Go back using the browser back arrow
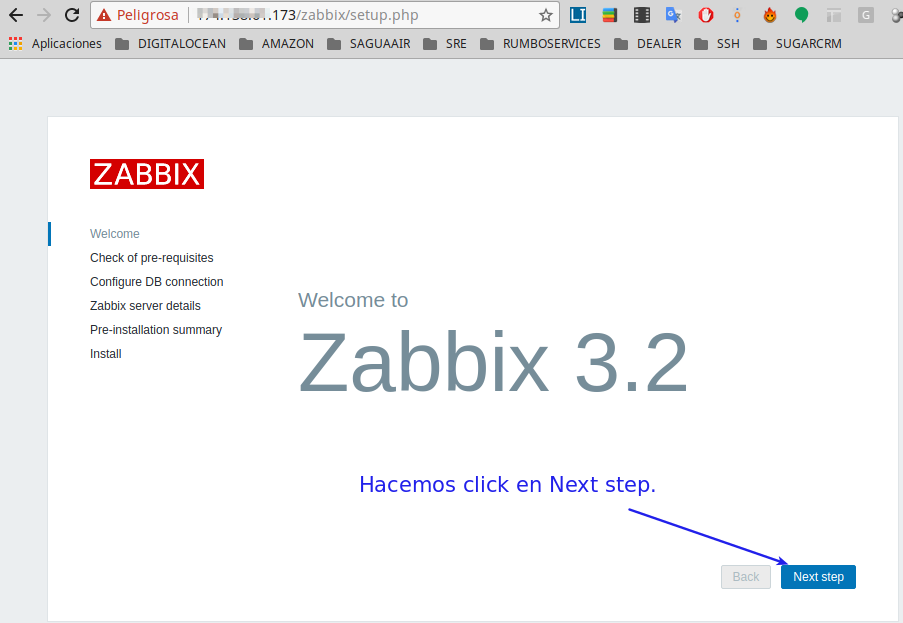This screenshot has height=623, width=903. point(16,15)
